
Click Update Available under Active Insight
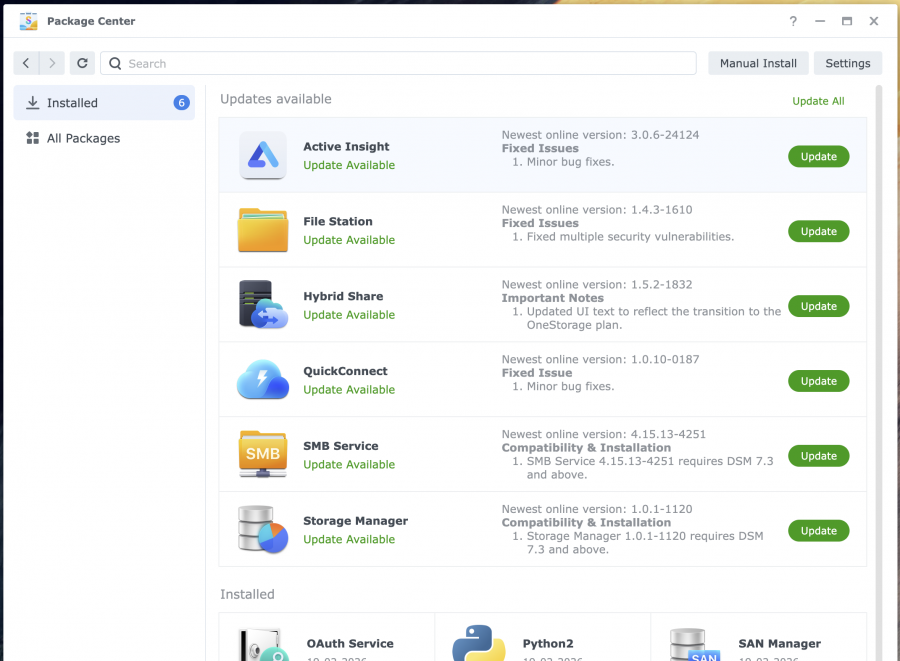[349, 165]
